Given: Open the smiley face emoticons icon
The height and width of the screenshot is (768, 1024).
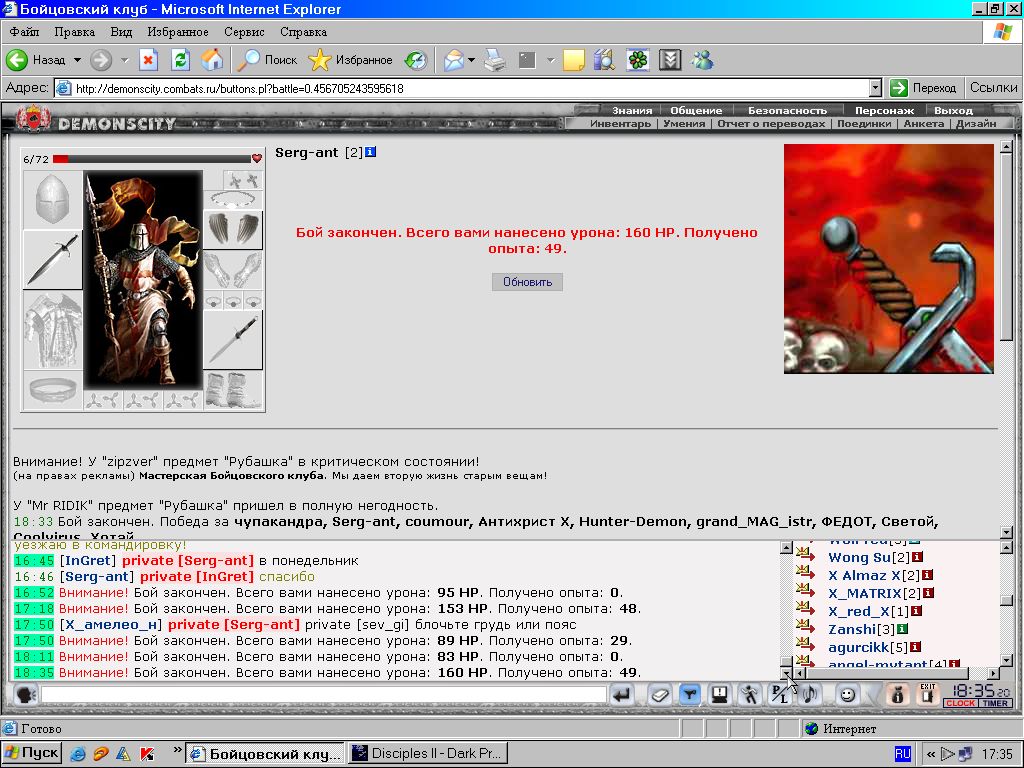Looking at the screenshot, I should [847, 695].
